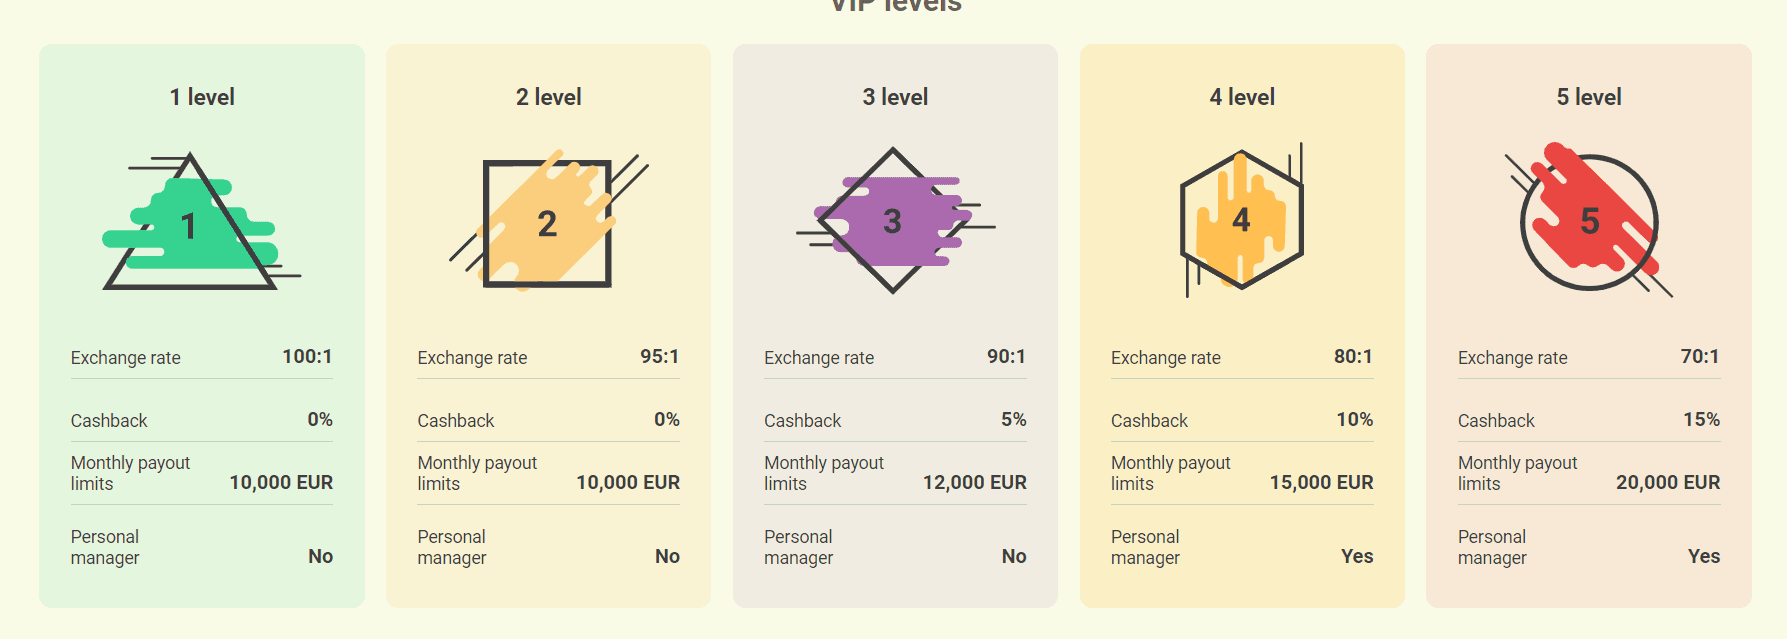Click the 5% cashback value

coord(1013,420)
